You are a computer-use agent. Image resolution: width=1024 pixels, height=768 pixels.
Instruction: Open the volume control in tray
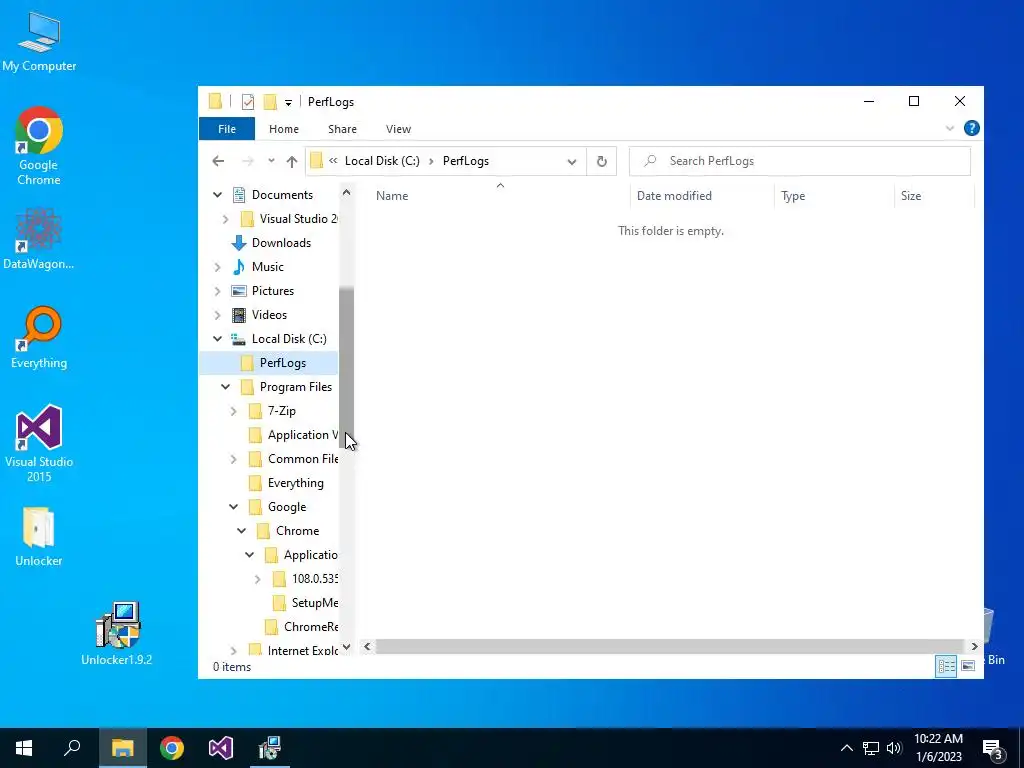click(894, 748)
